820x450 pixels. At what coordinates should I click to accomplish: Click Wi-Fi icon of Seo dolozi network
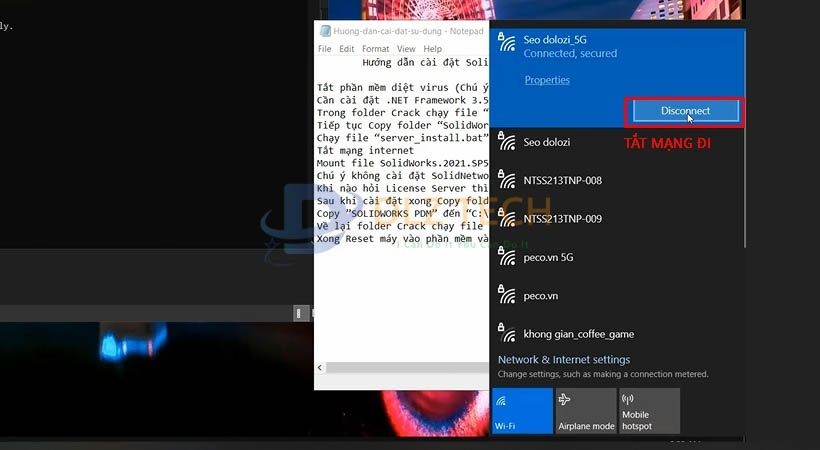(x=507, y=143)
